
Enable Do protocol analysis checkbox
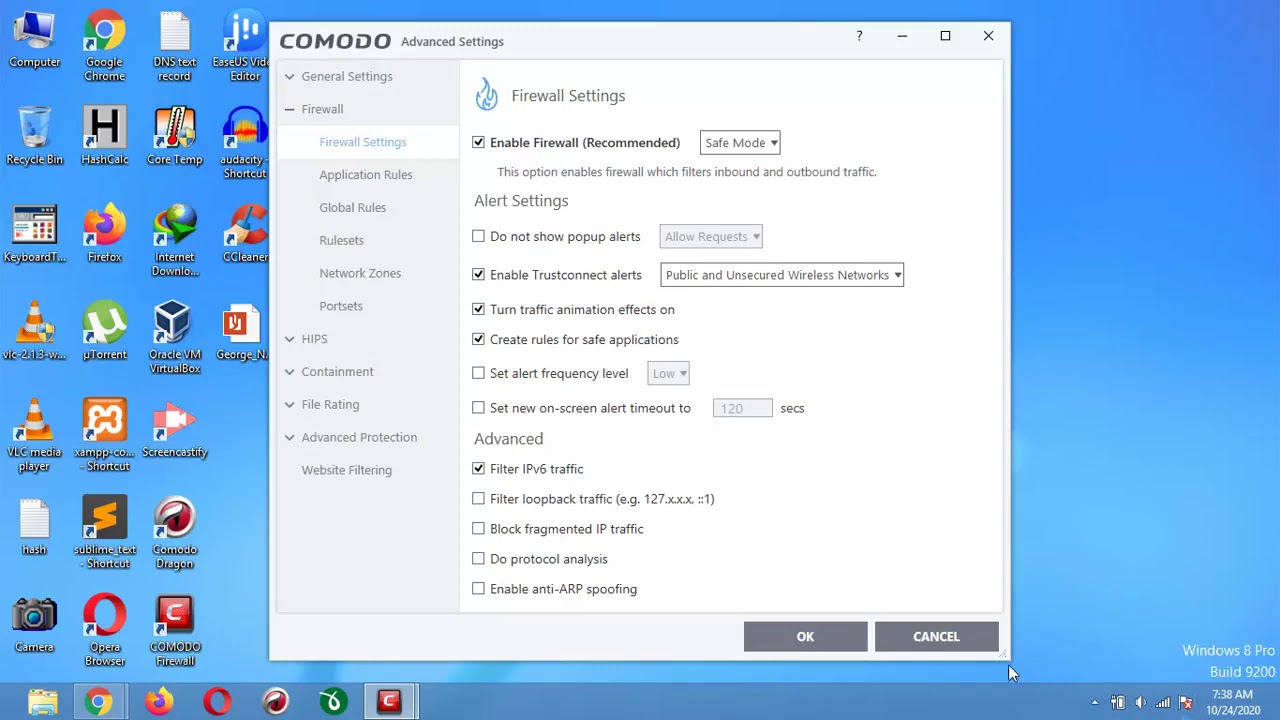tap(478, 559)
